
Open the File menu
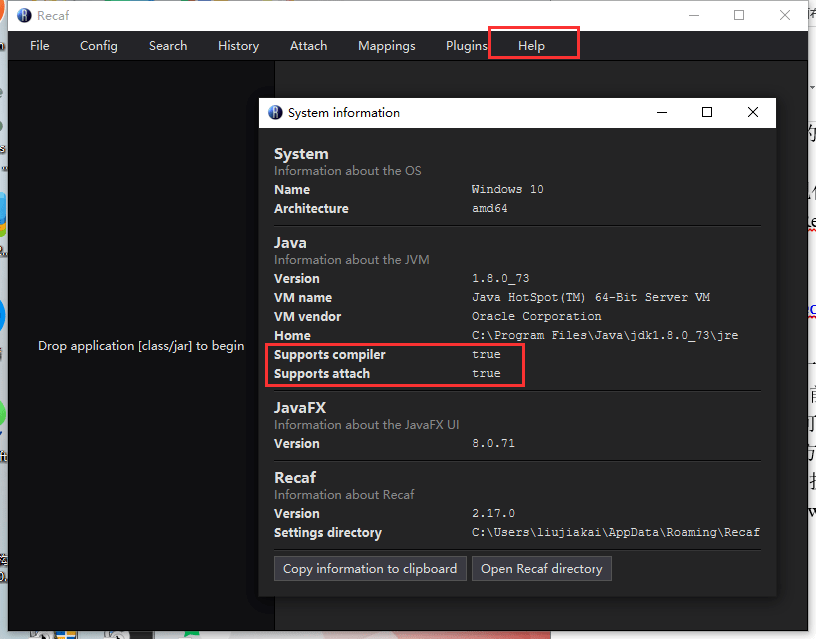point(39,46)
